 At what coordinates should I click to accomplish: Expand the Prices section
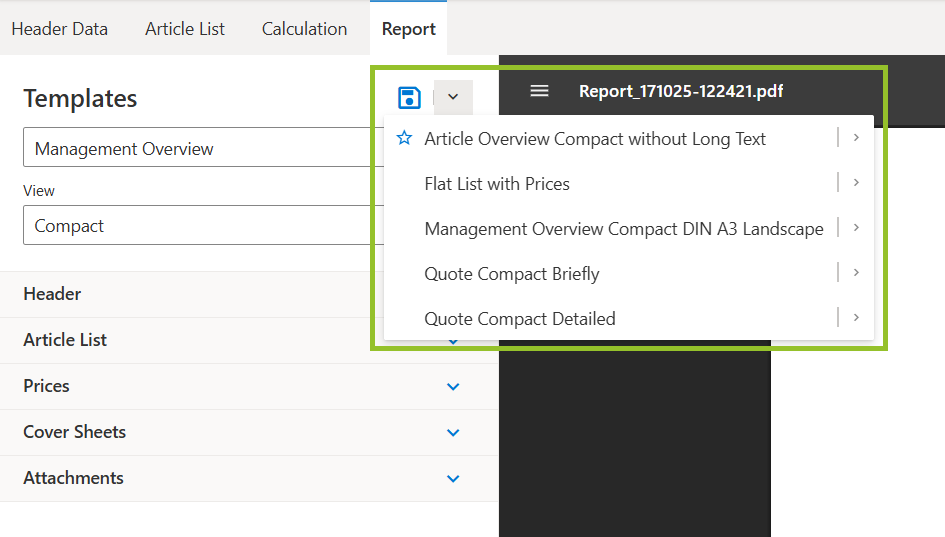[453, 387]
